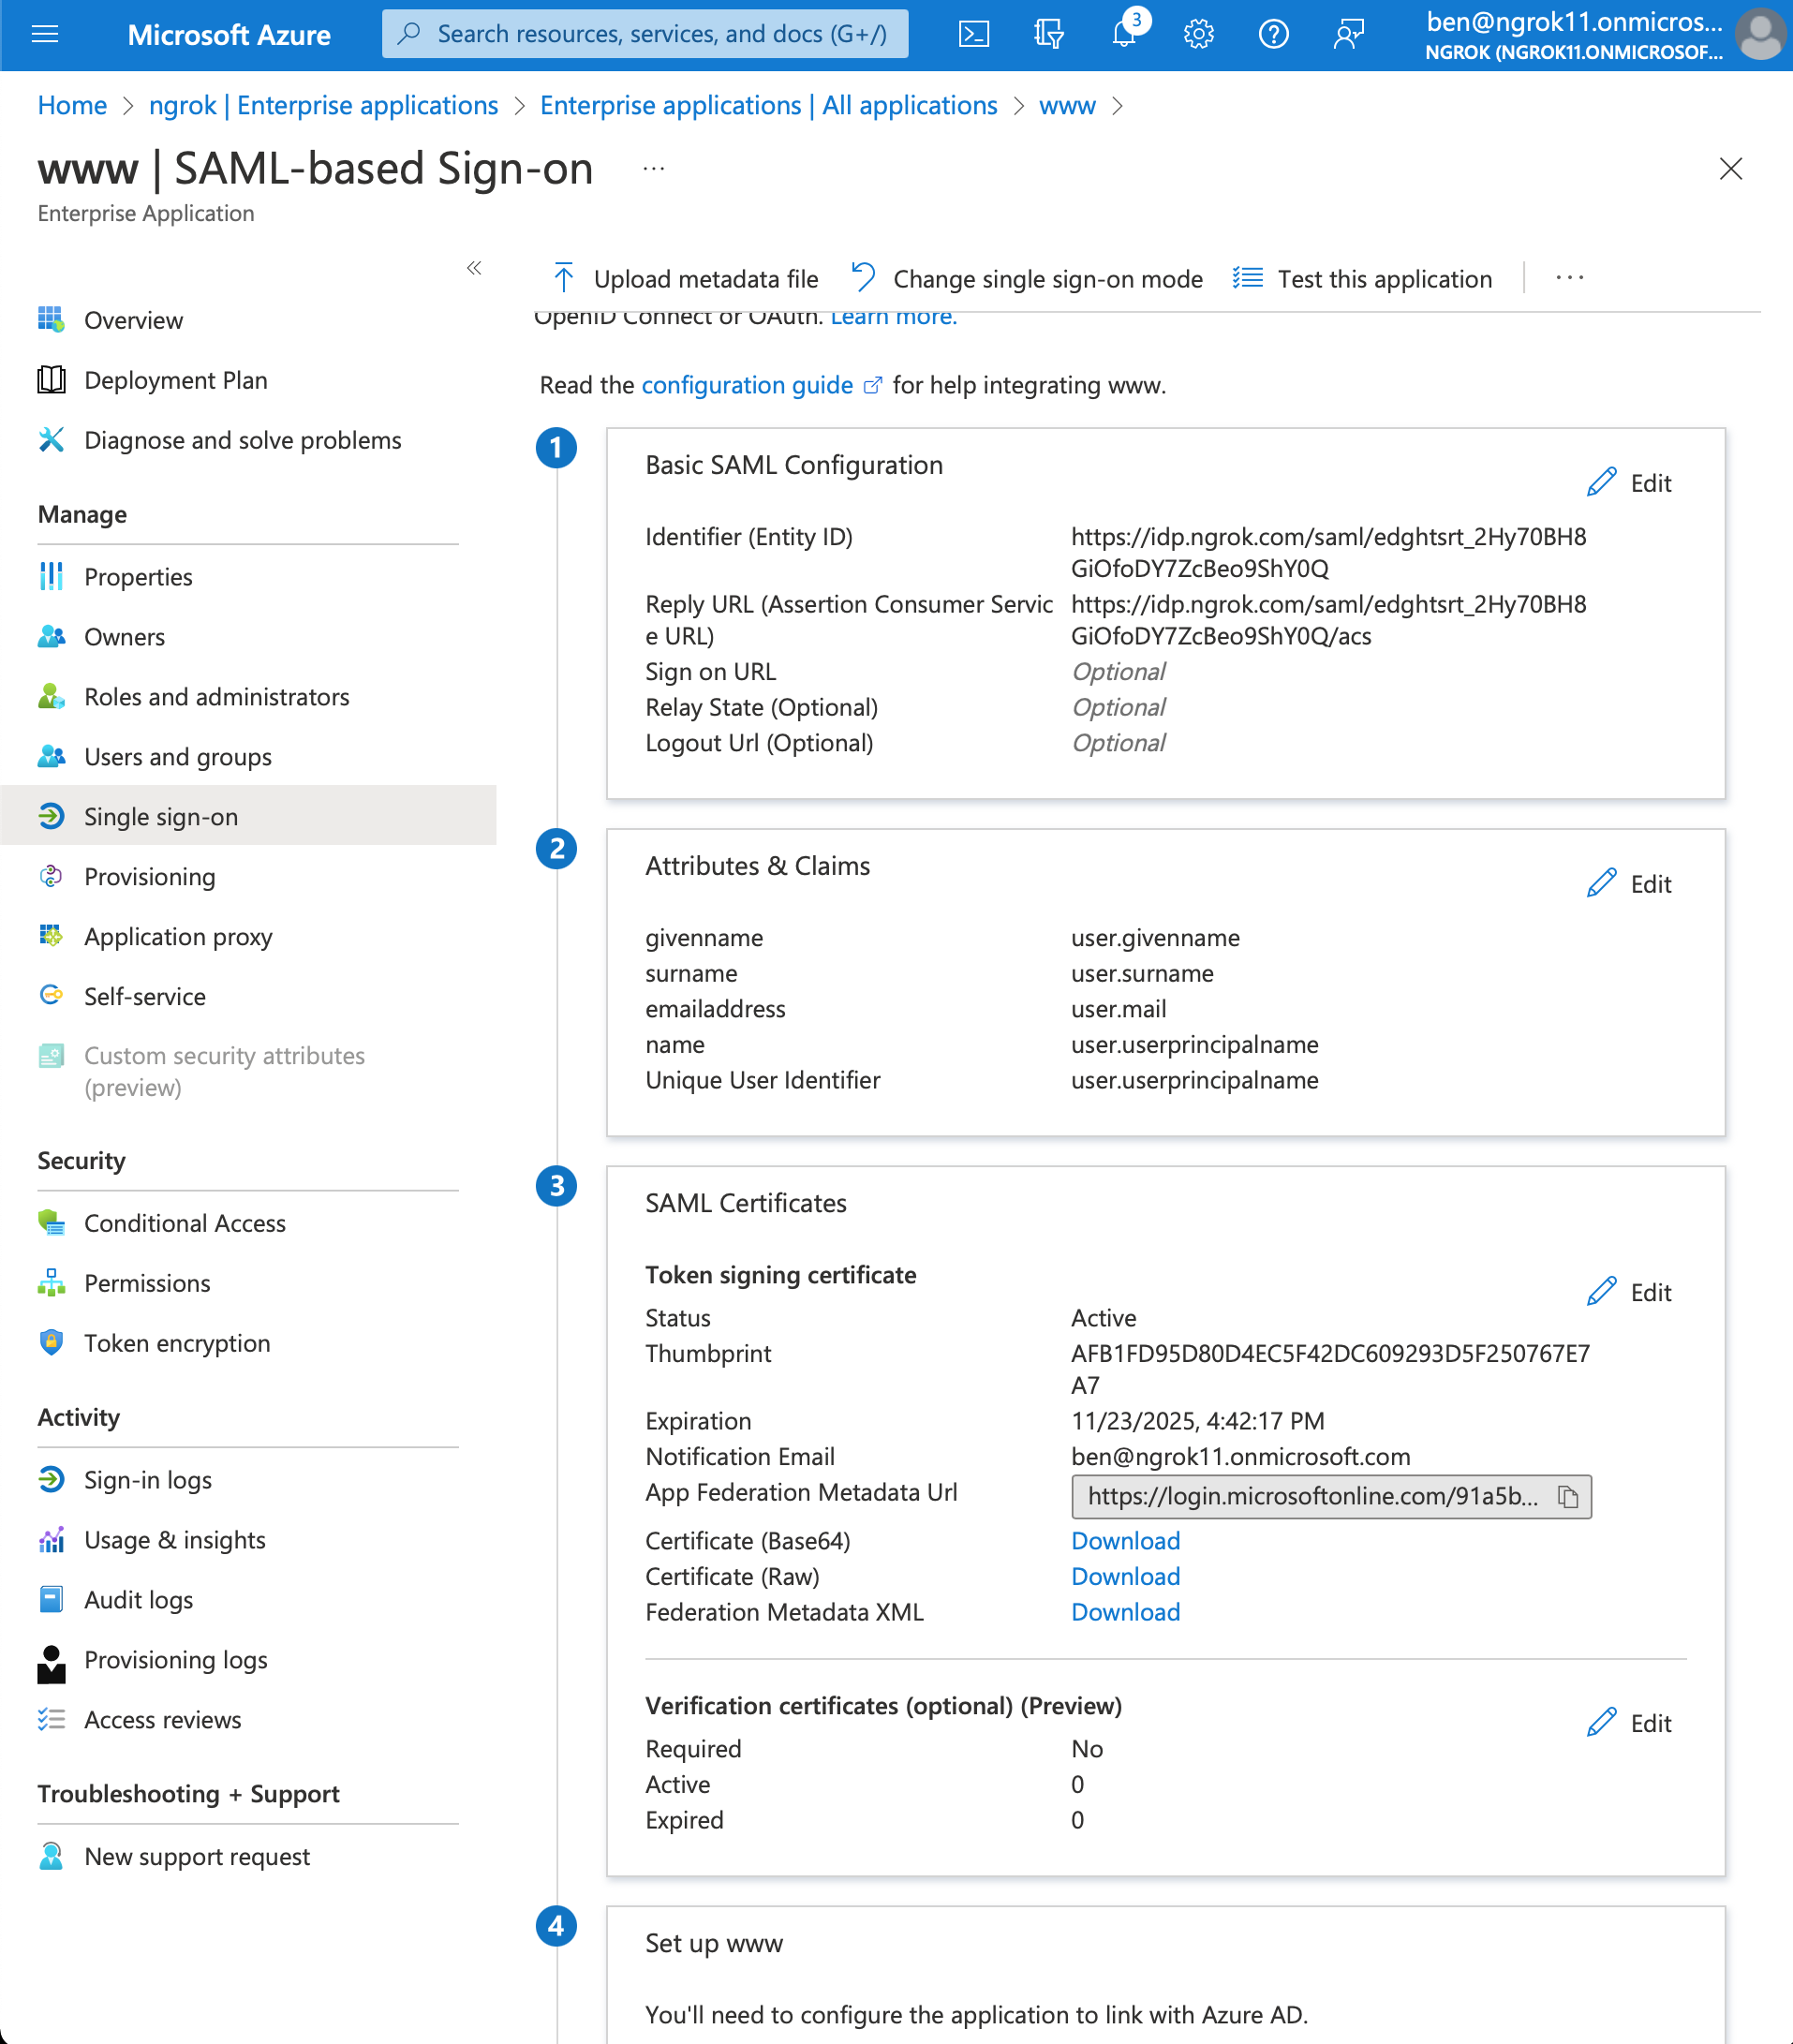Viewport: 1793px width, 2044px height.
Task: Open portal settings gear icon
Action: coord(1198,34)
